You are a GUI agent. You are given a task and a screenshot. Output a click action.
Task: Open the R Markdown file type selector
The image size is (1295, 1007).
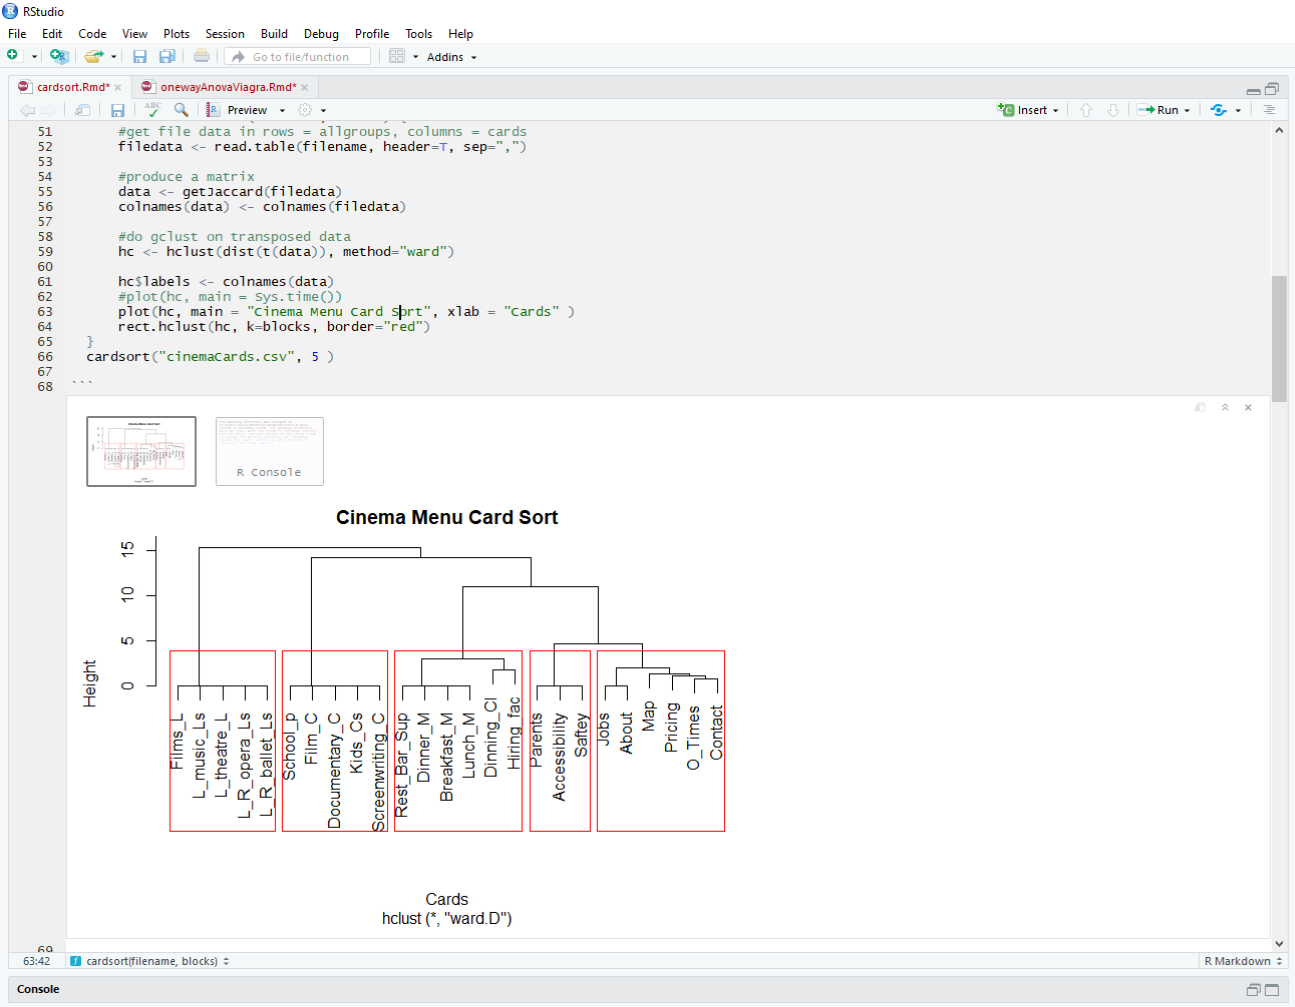(x=1243, y=961)
